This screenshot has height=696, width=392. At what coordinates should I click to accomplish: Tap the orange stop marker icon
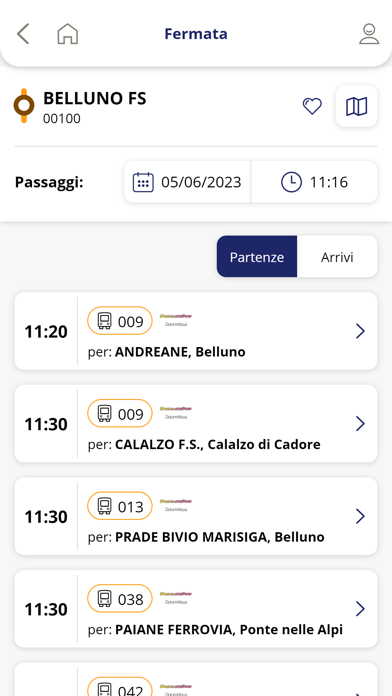[x=24, y=106]
